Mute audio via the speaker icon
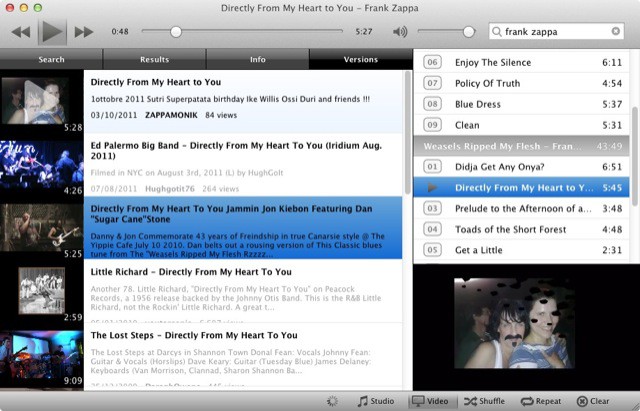This screenshot has width=640, height=411. [x=400, y=32]
